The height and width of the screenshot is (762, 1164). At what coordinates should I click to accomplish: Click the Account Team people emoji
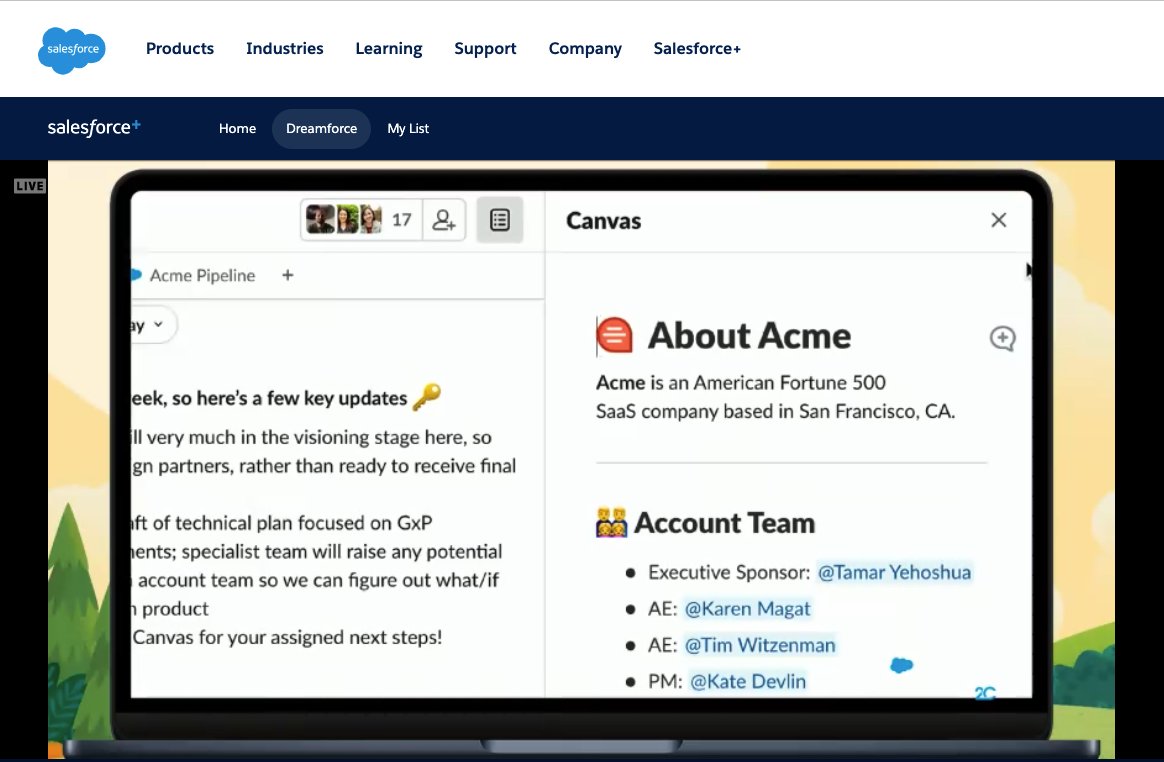coord(611,523)
